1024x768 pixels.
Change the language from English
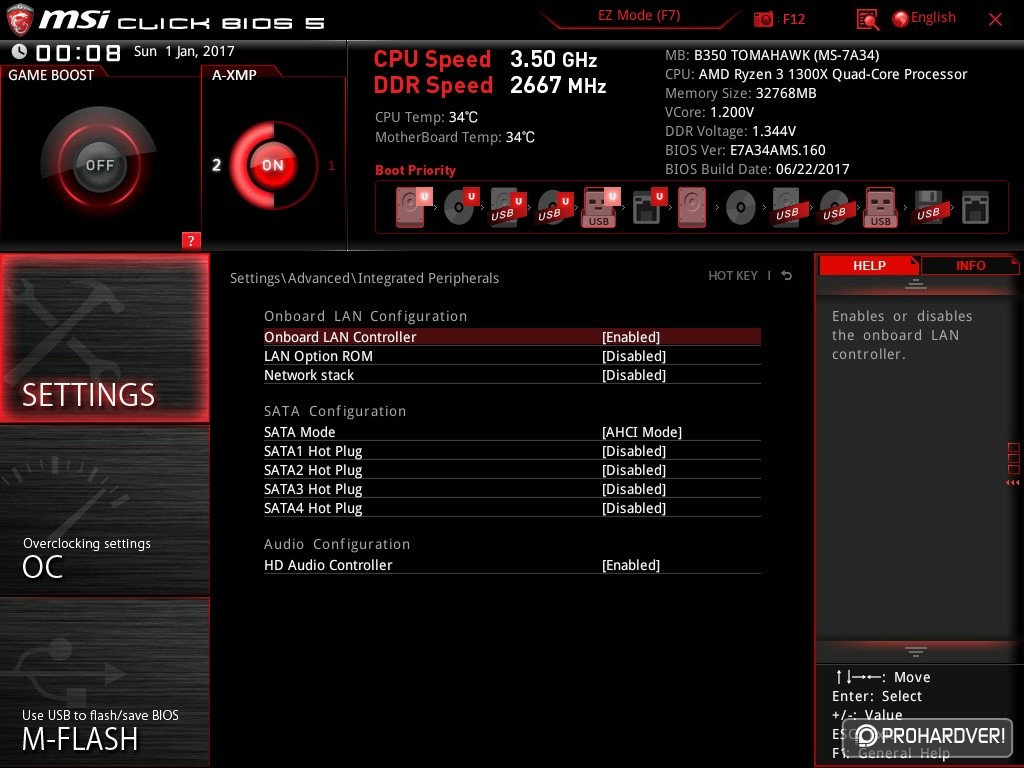pyautogui.click(x=923, y=18)
